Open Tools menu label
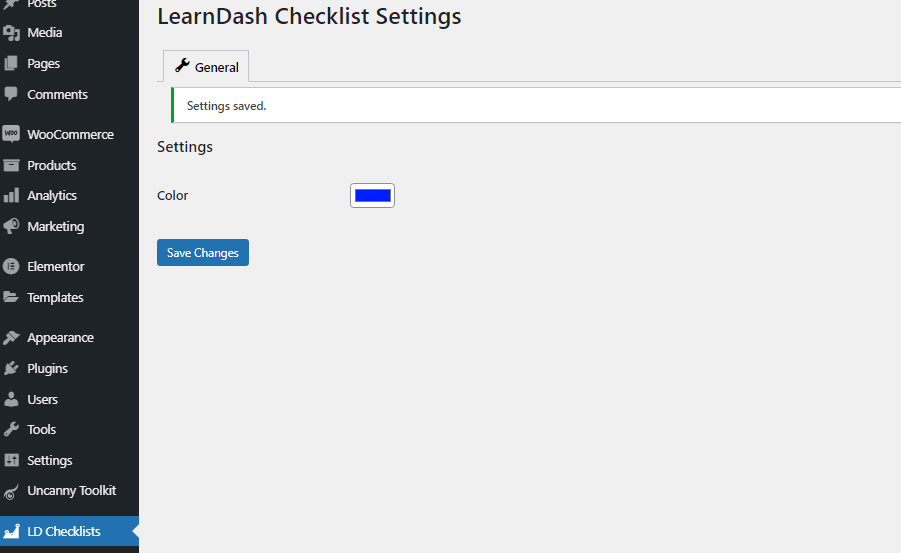The image size is (901, 553). [x=42, y=429]
